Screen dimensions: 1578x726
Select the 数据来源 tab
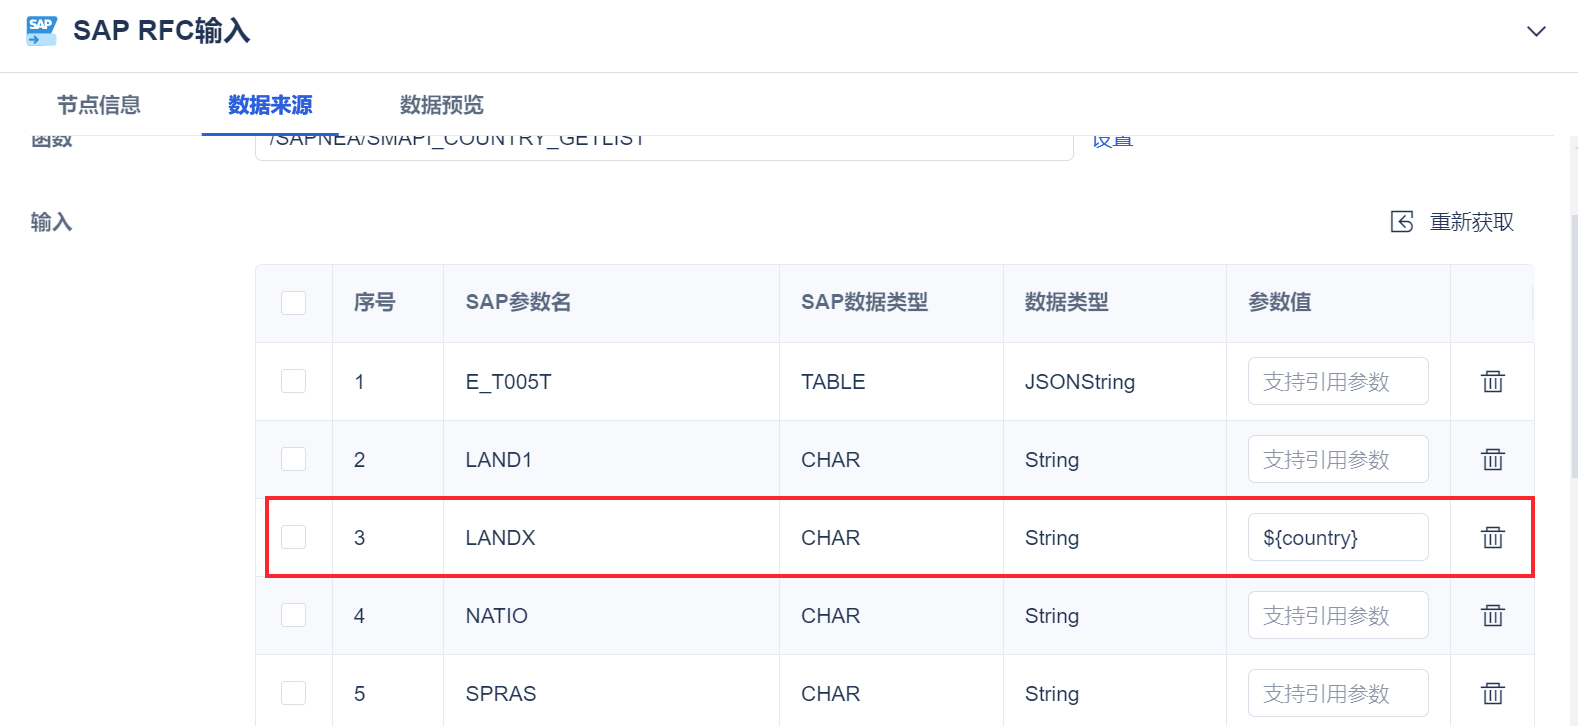pyautogui.click(x=270, y=105)
